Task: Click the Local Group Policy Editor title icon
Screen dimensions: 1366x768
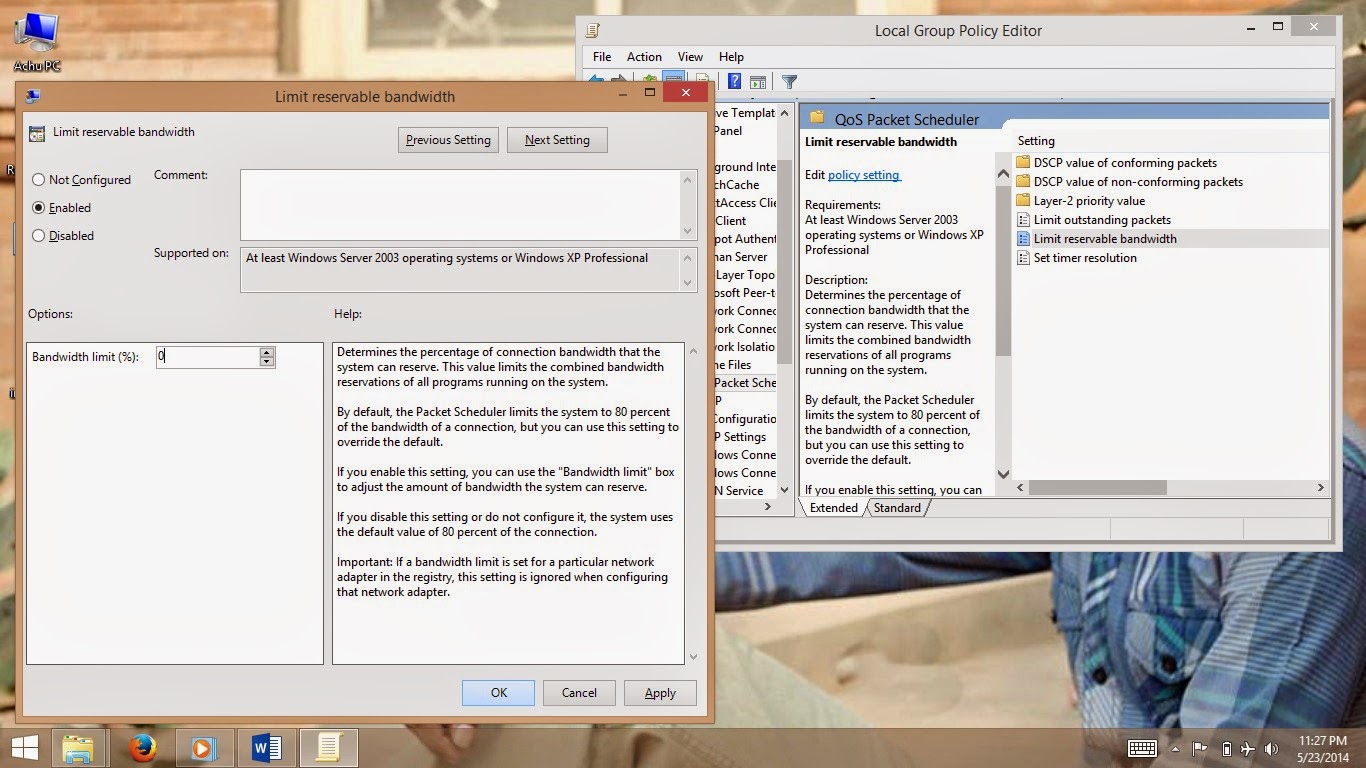Action: (593, 31)
